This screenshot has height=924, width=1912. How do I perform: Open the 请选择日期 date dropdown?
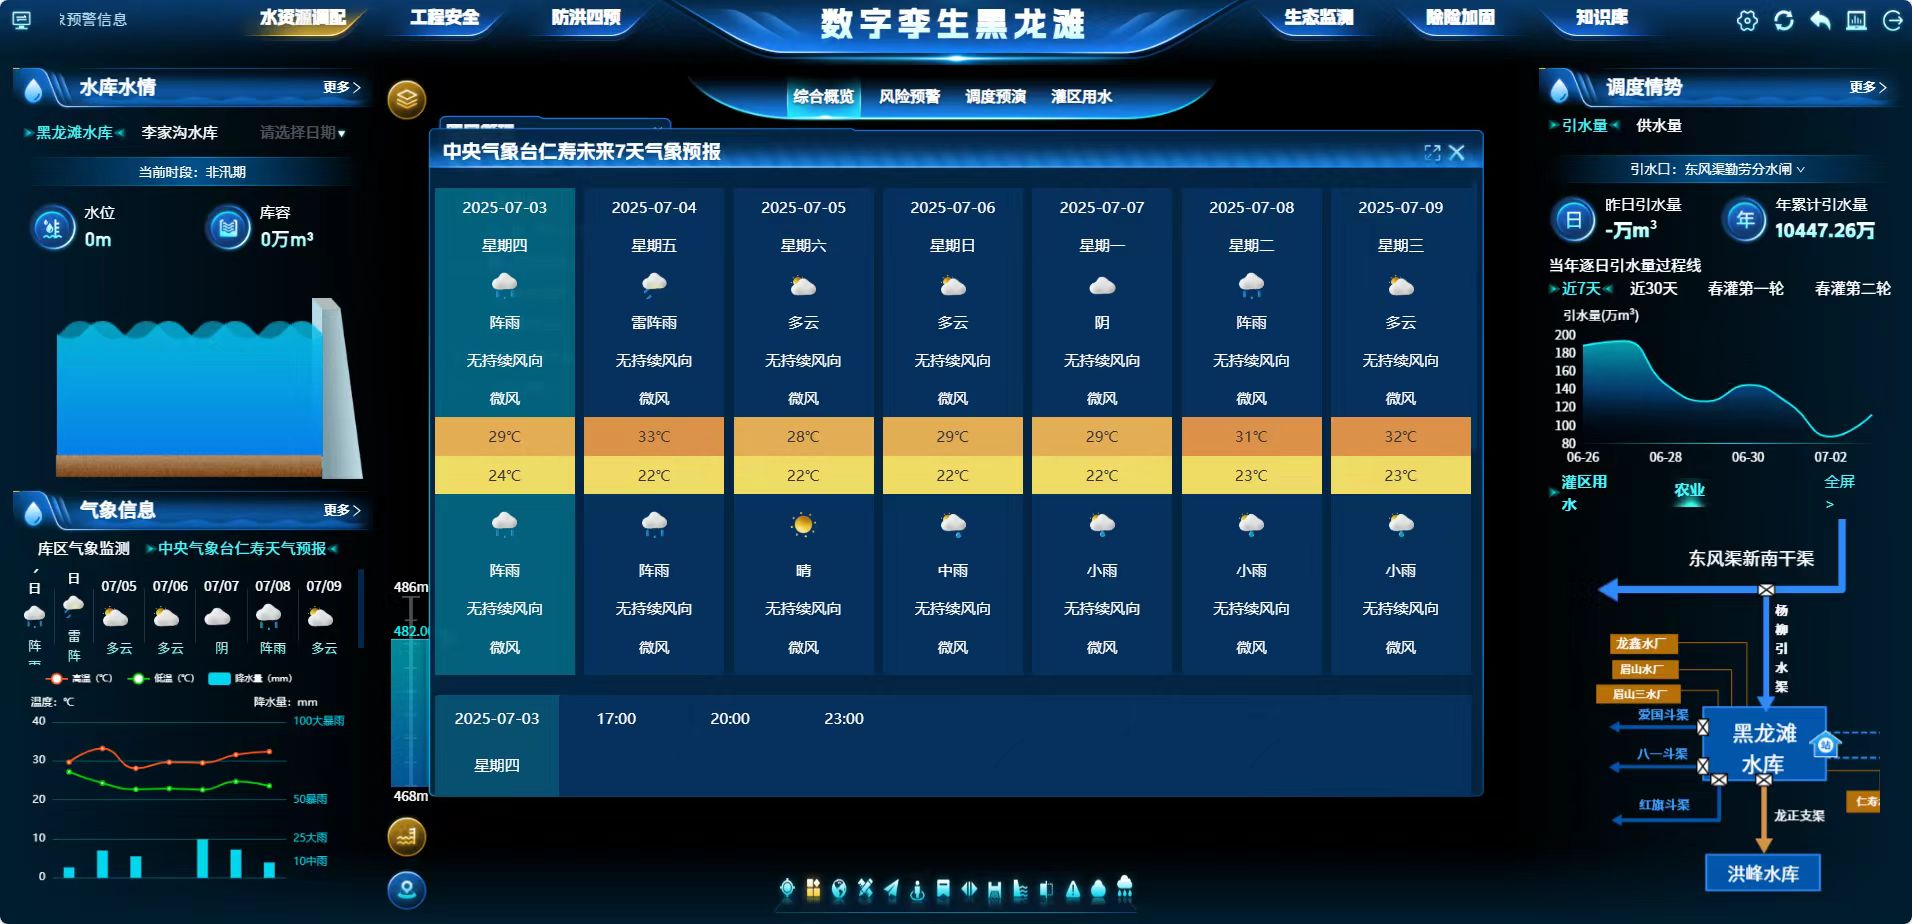point(302,133)
